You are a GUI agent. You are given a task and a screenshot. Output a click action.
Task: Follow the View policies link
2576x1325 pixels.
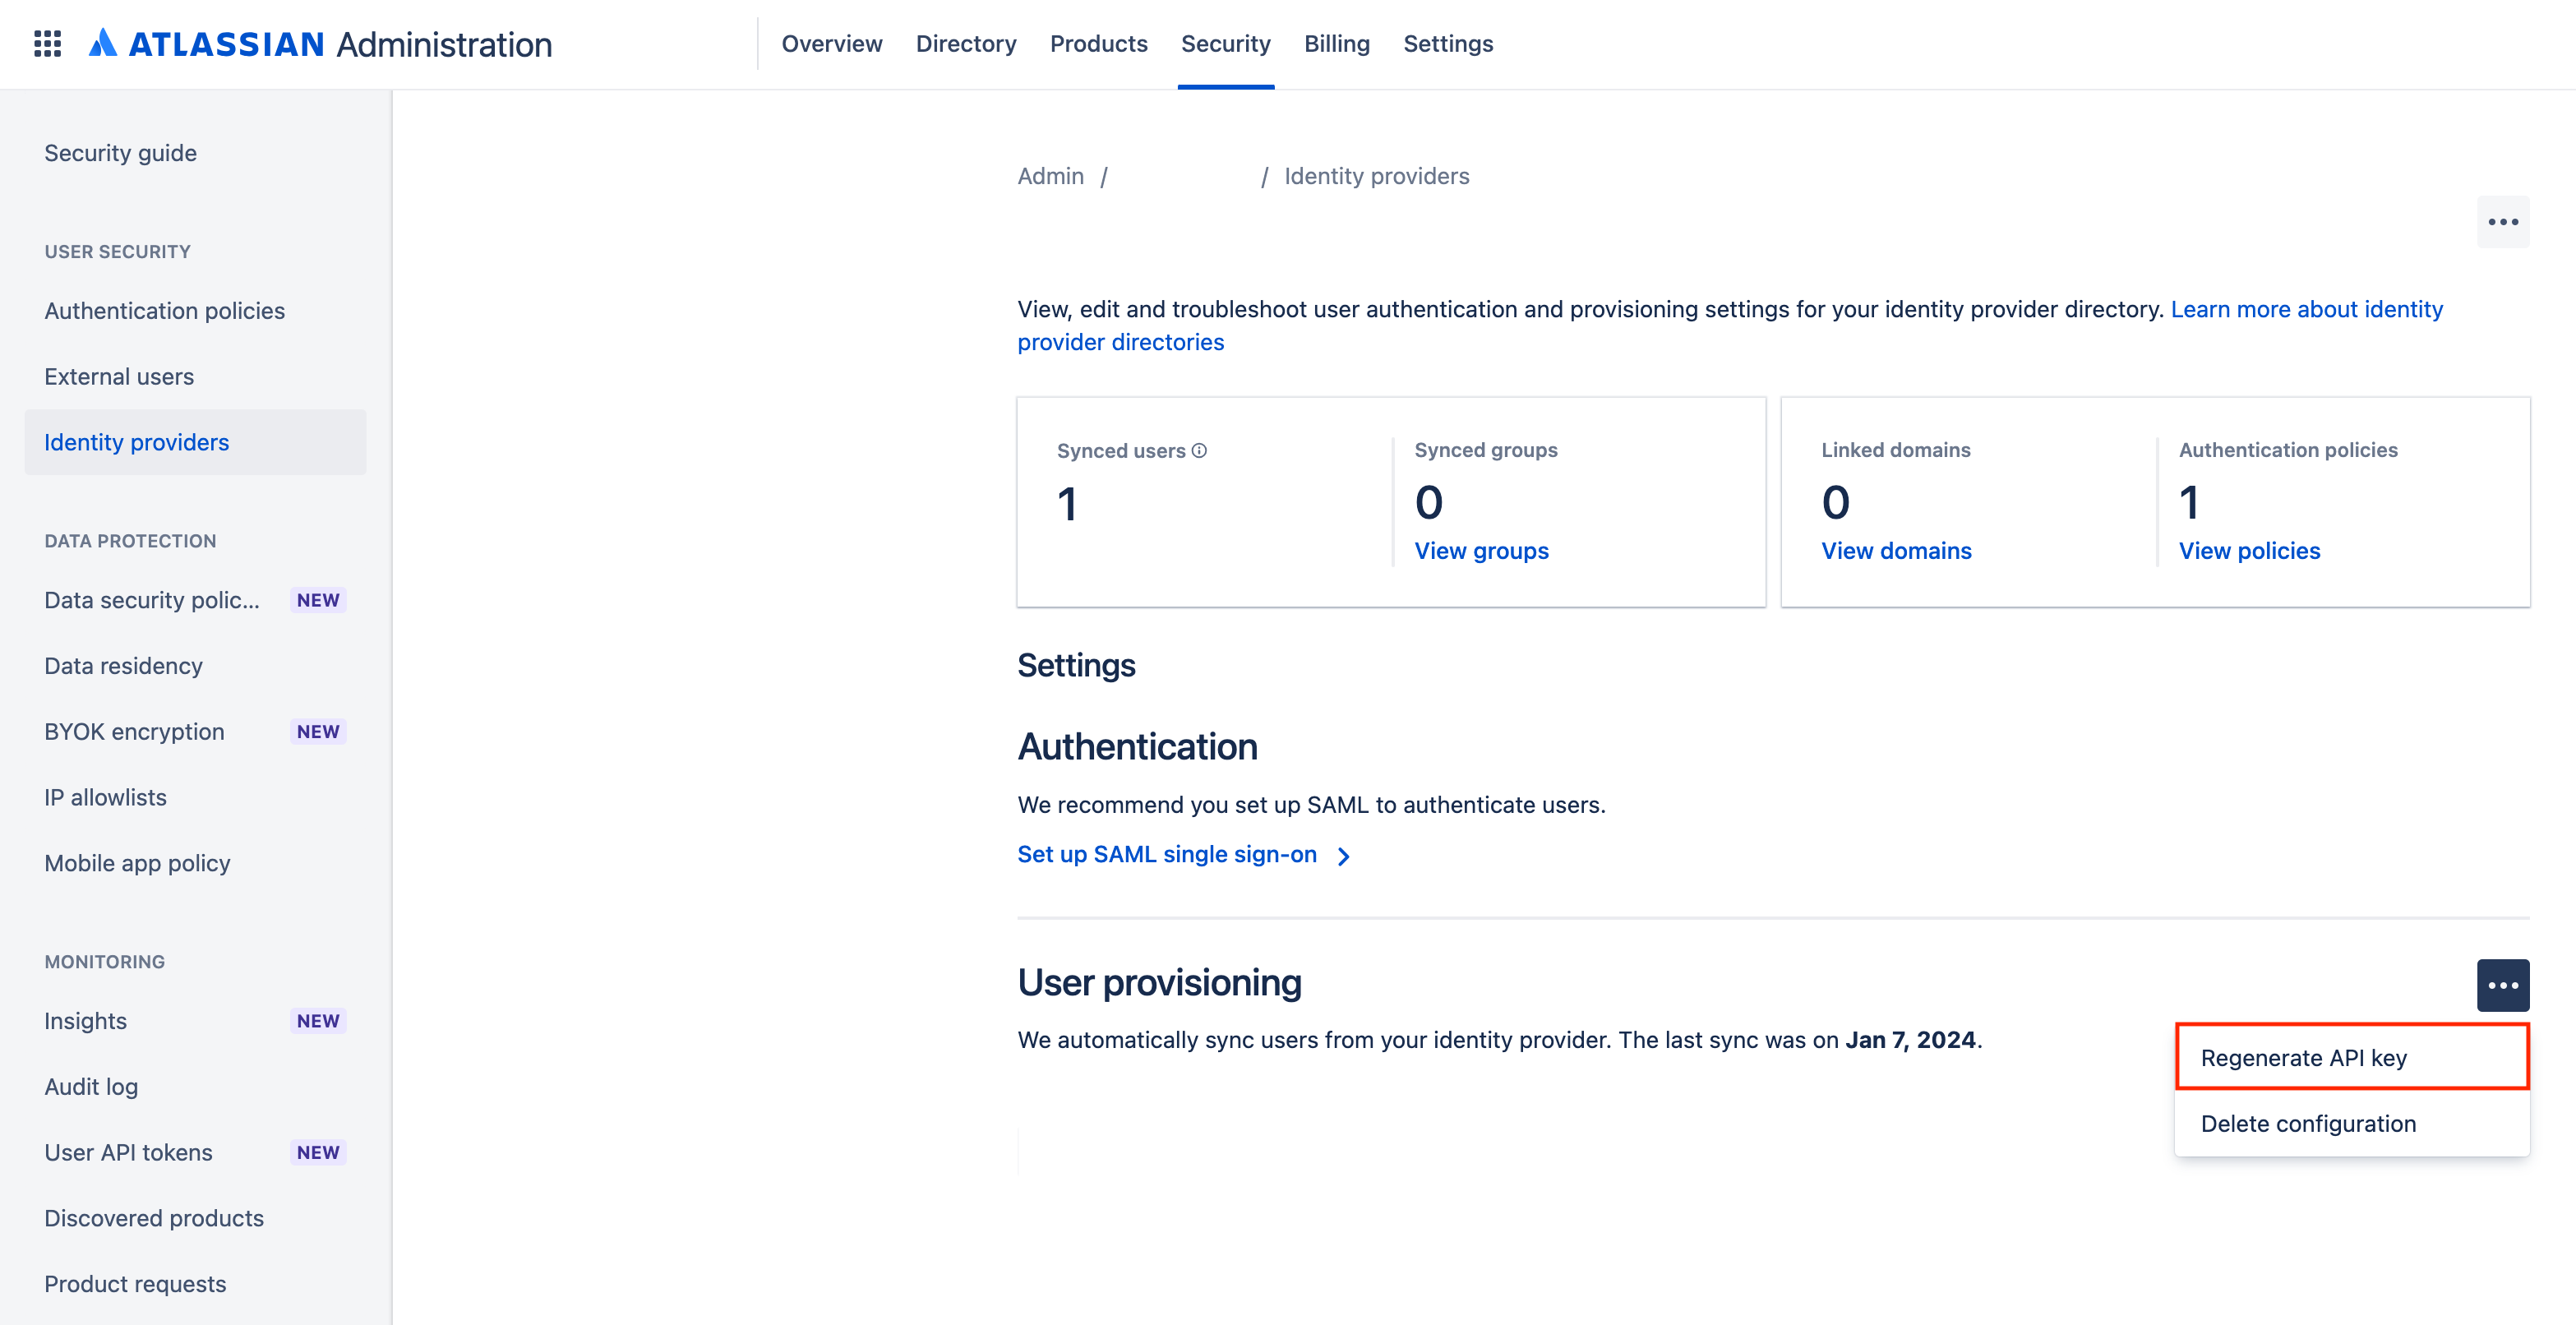[x=2249, y=551]
